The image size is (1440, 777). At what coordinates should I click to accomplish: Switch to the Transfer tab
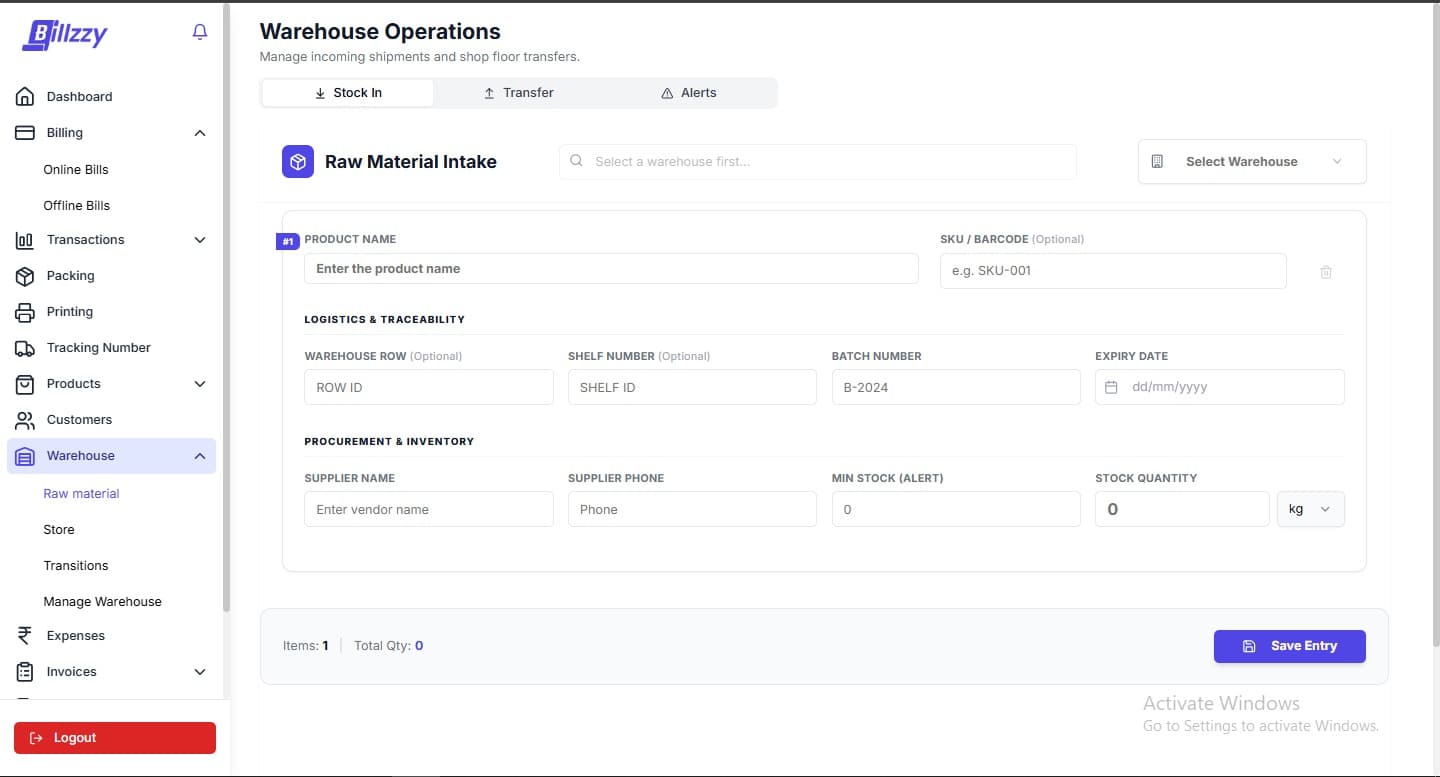tap(519, 93)
